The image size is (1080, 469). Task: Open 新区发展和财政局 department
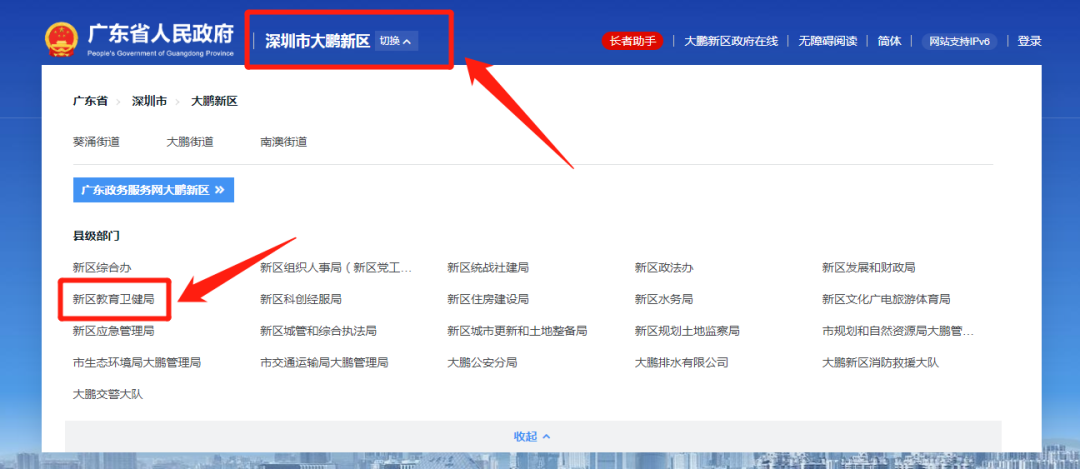869,267
